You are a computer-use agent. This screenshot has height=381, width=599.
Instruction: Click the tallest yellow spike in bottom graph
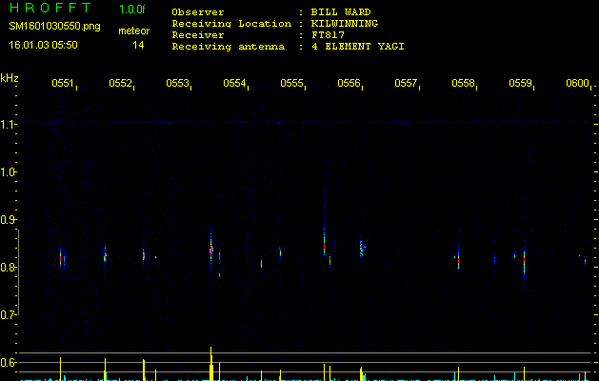(x=211, y=363)
